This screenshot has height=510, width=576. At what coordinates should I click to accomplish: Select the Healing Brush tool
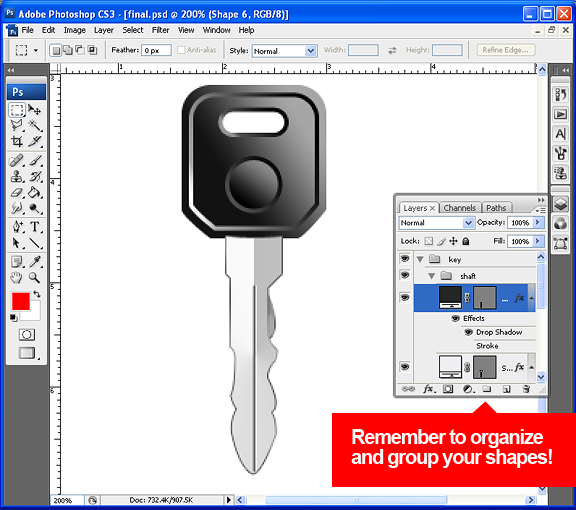tap(17, 161)
